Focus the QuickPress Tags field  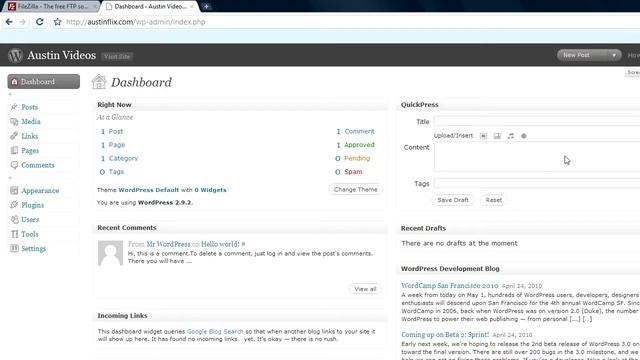point(537,183)
